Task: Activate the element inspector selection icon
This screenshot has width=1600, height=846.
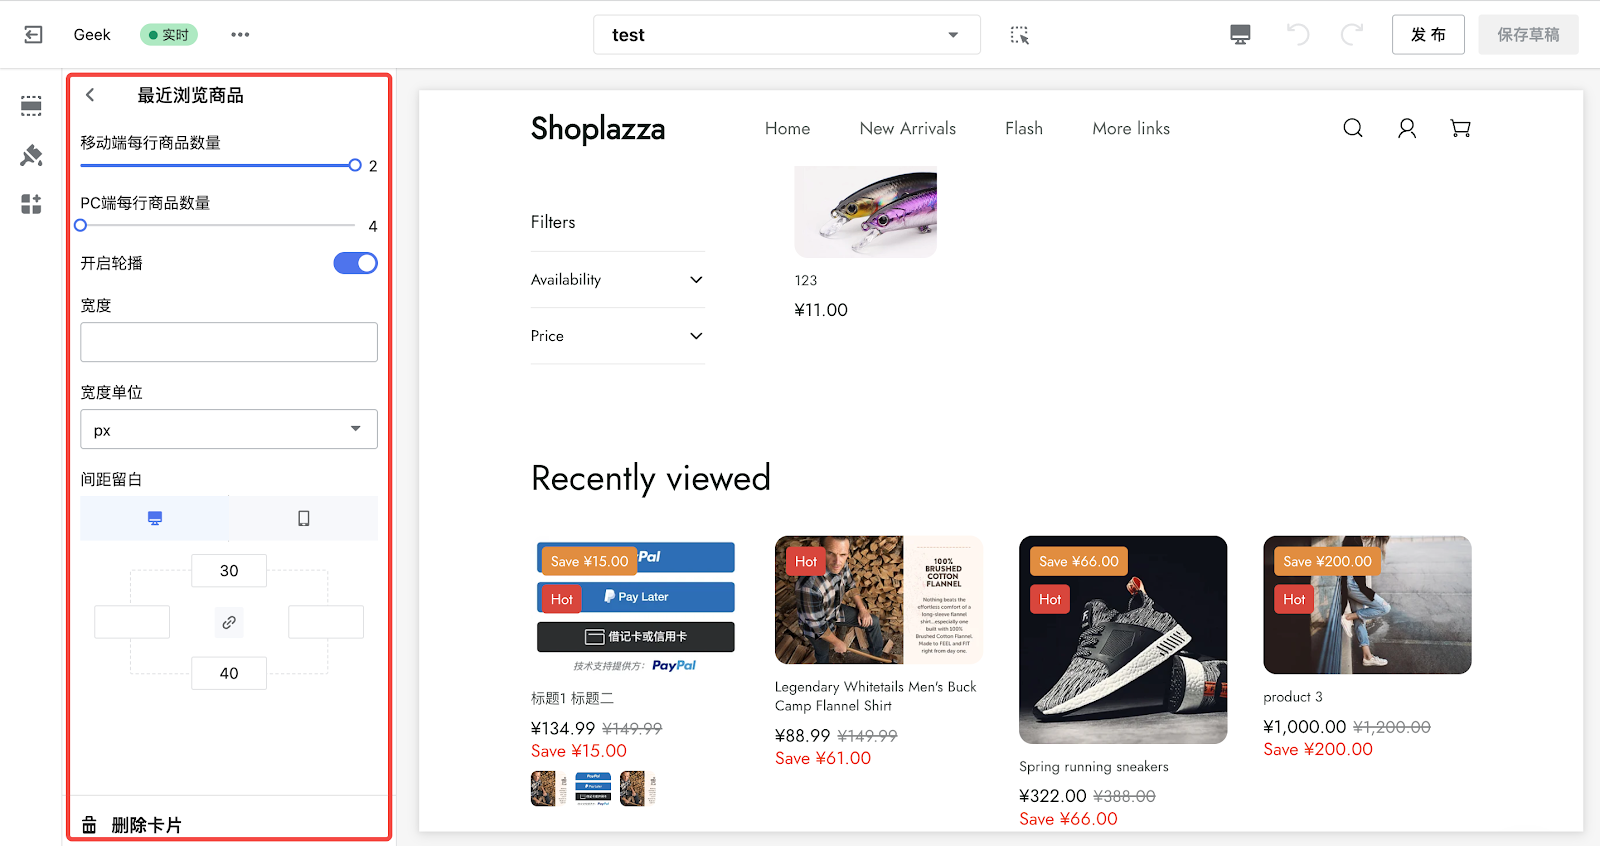Action: 1019,35
